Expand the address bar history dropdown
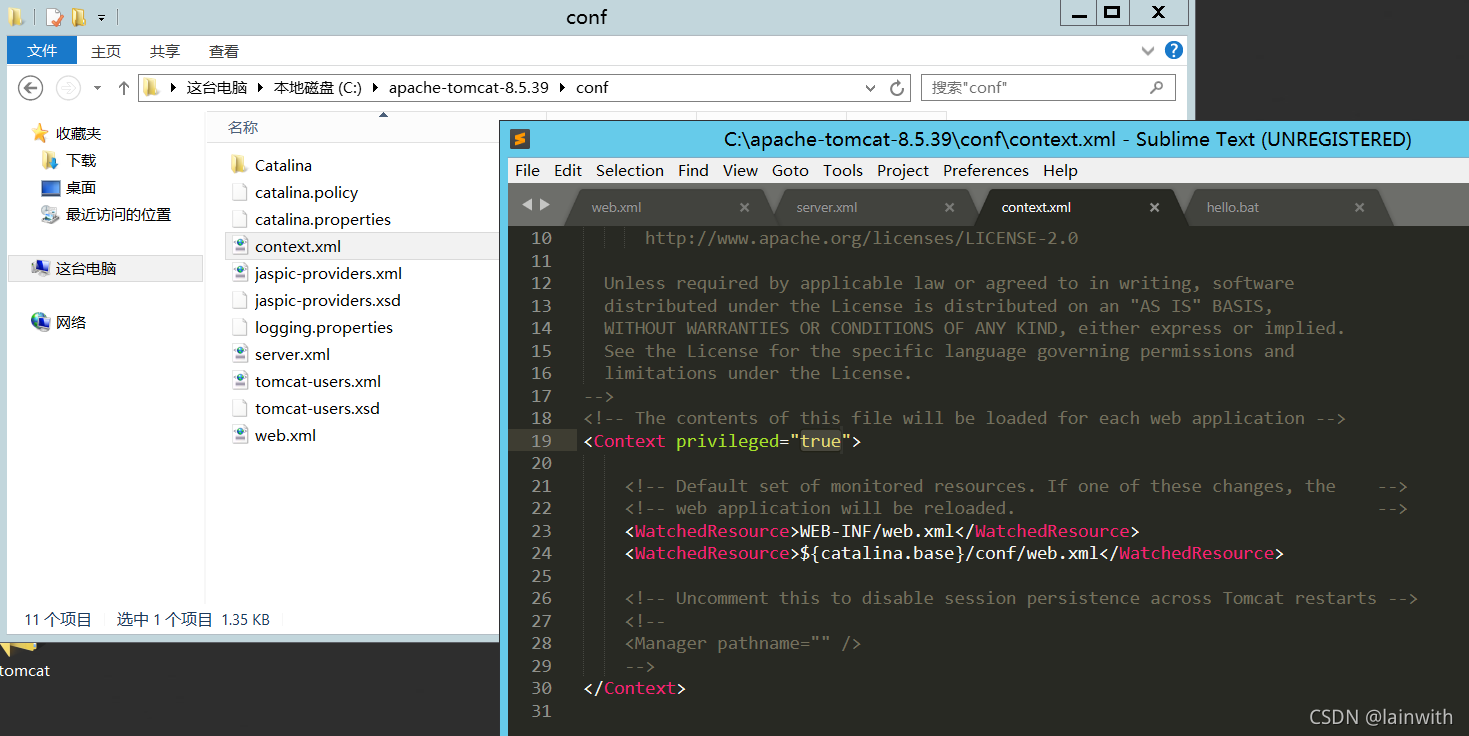Viewport: 1469px width, 736px height. 870,88
